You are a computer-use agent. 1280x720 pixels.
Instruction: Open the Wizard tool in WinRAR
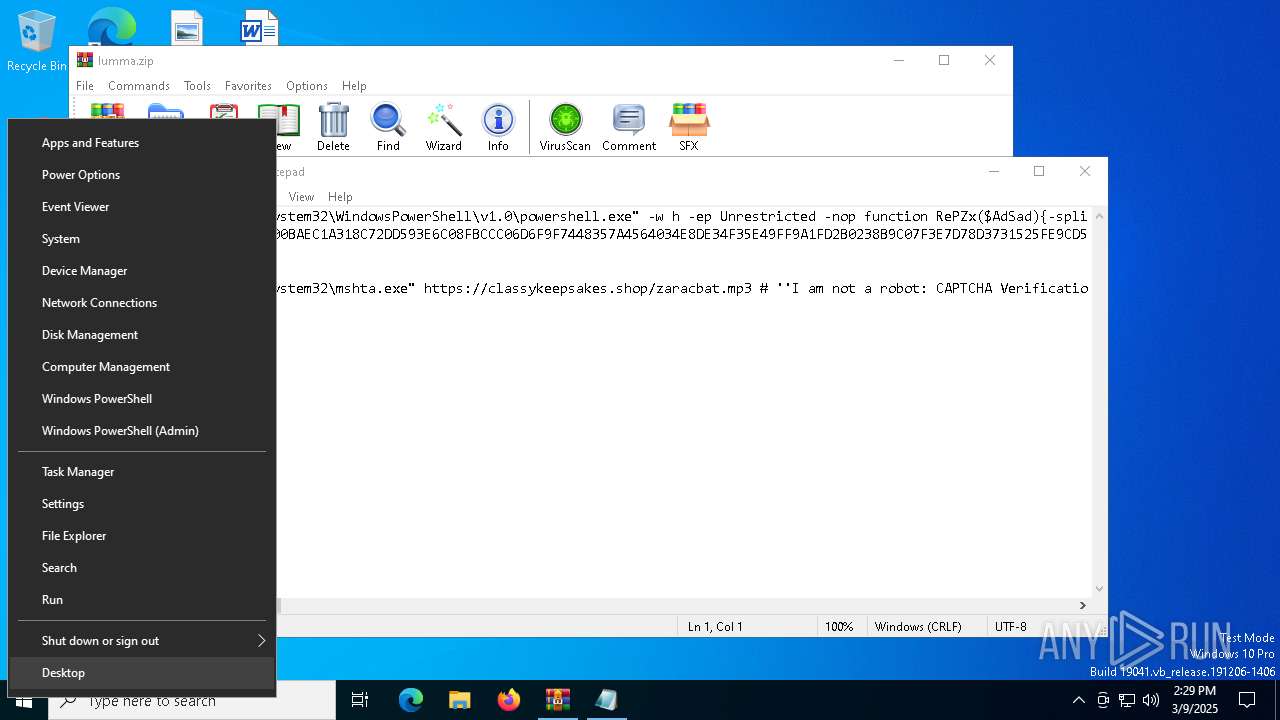tap(443, 127)
